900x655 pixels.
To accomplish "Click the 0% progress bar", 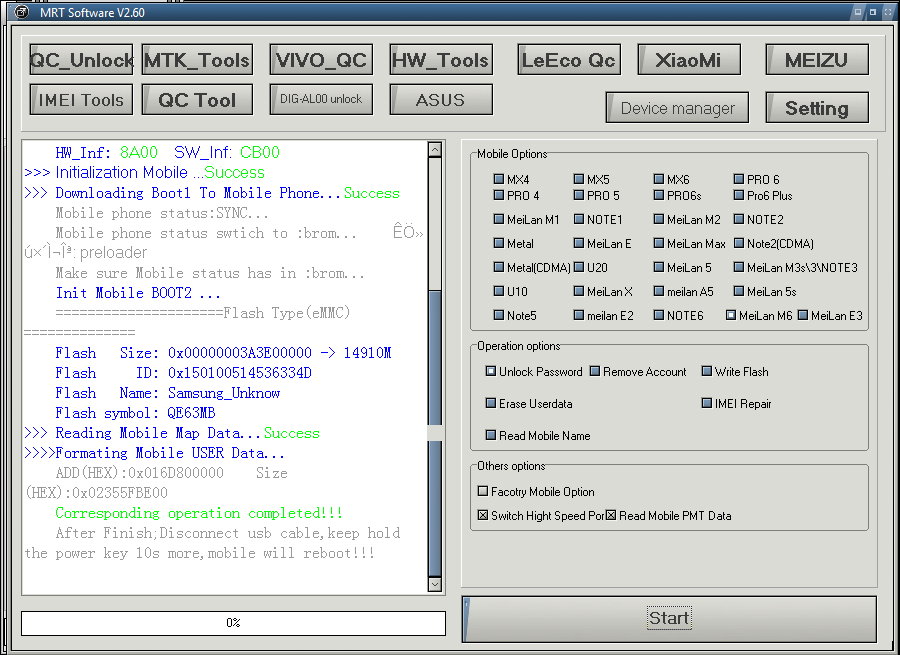I will pyautogui.click(x=233, y=623).
